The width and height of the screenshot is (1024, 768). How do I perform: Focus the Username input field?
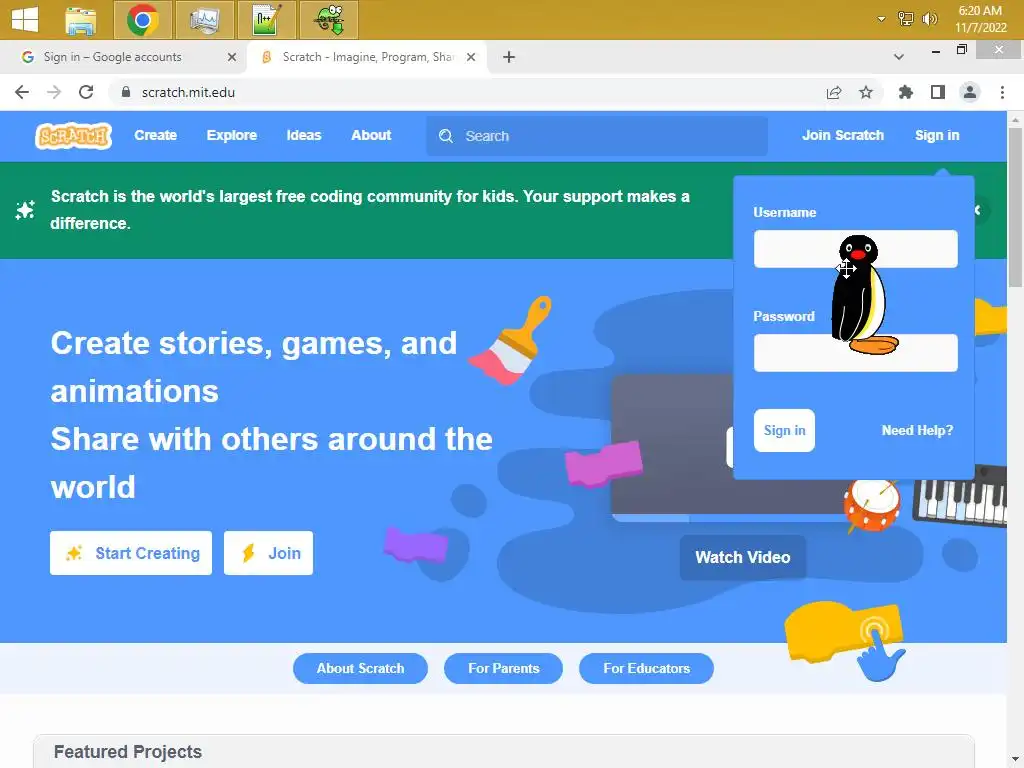(856, 248)
